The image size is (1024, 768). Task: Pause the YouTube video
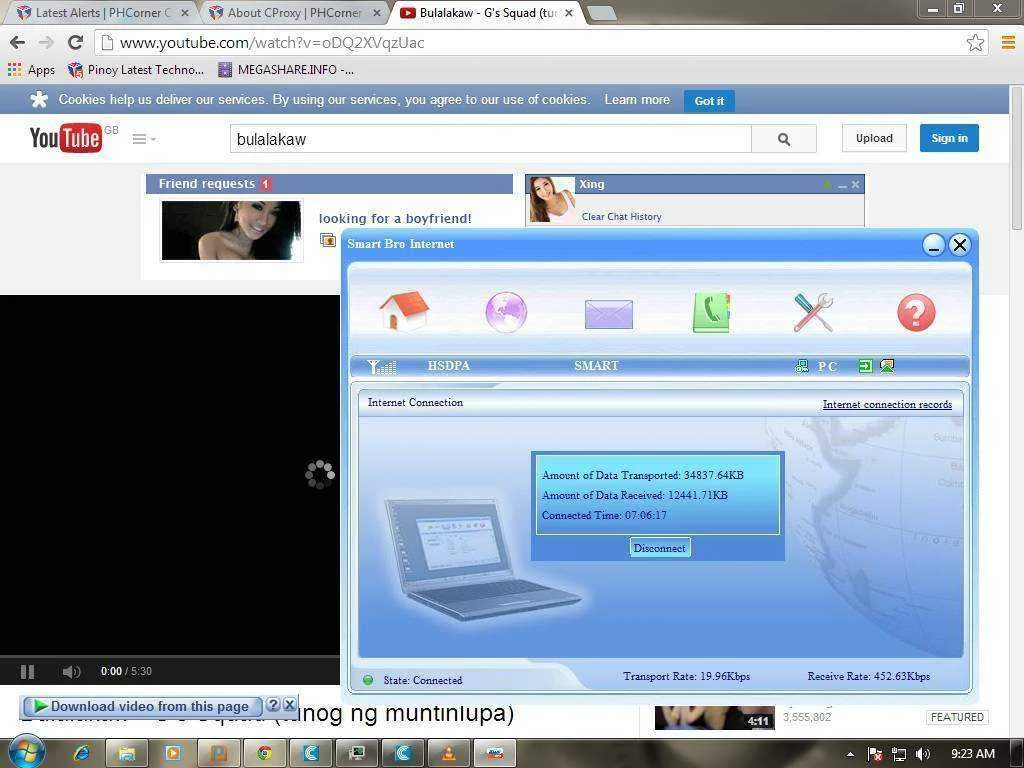pos(27,671)
